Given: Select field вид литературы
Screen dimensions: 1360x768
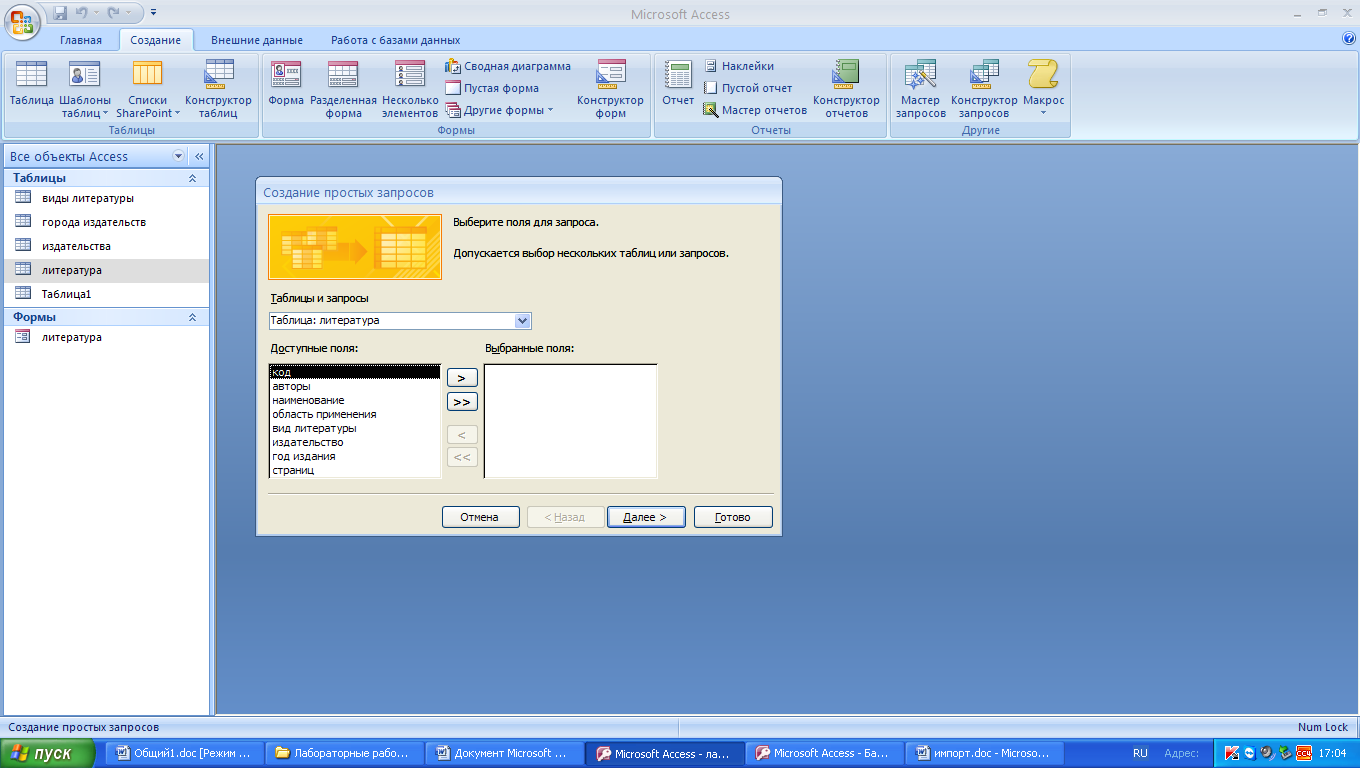Looking at the screenshot, I should [x=355, y=428].
